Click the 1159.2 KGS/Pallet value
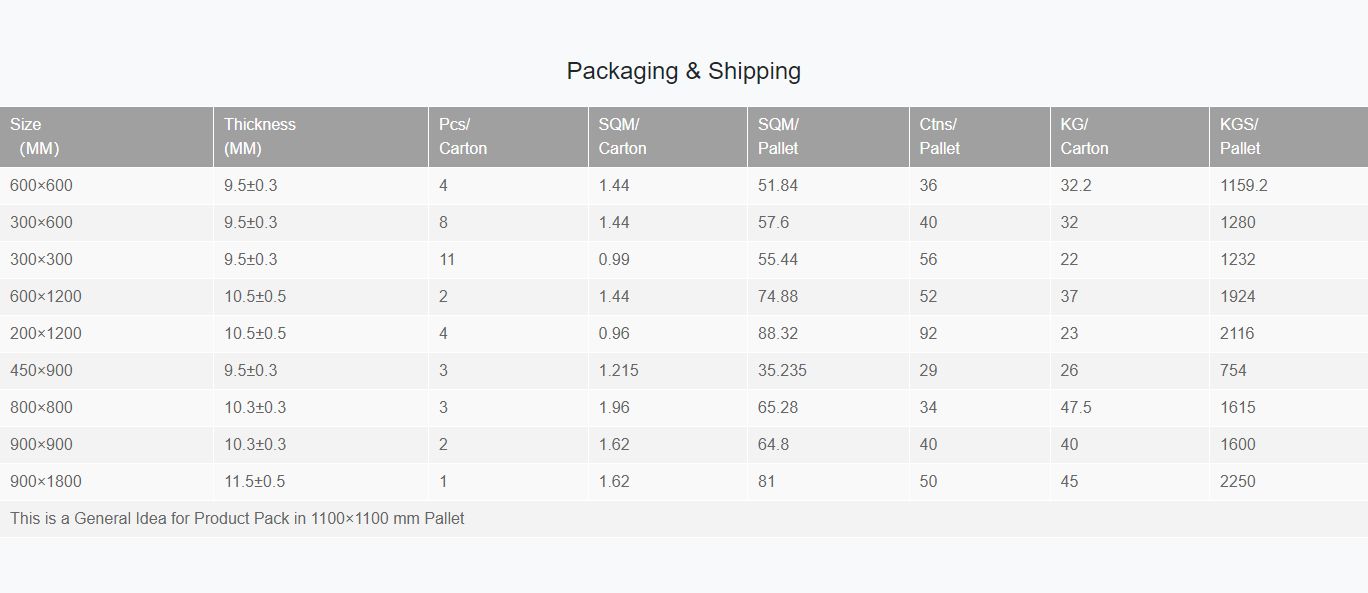1368x593 pixels. click(x=1244, y=186)
